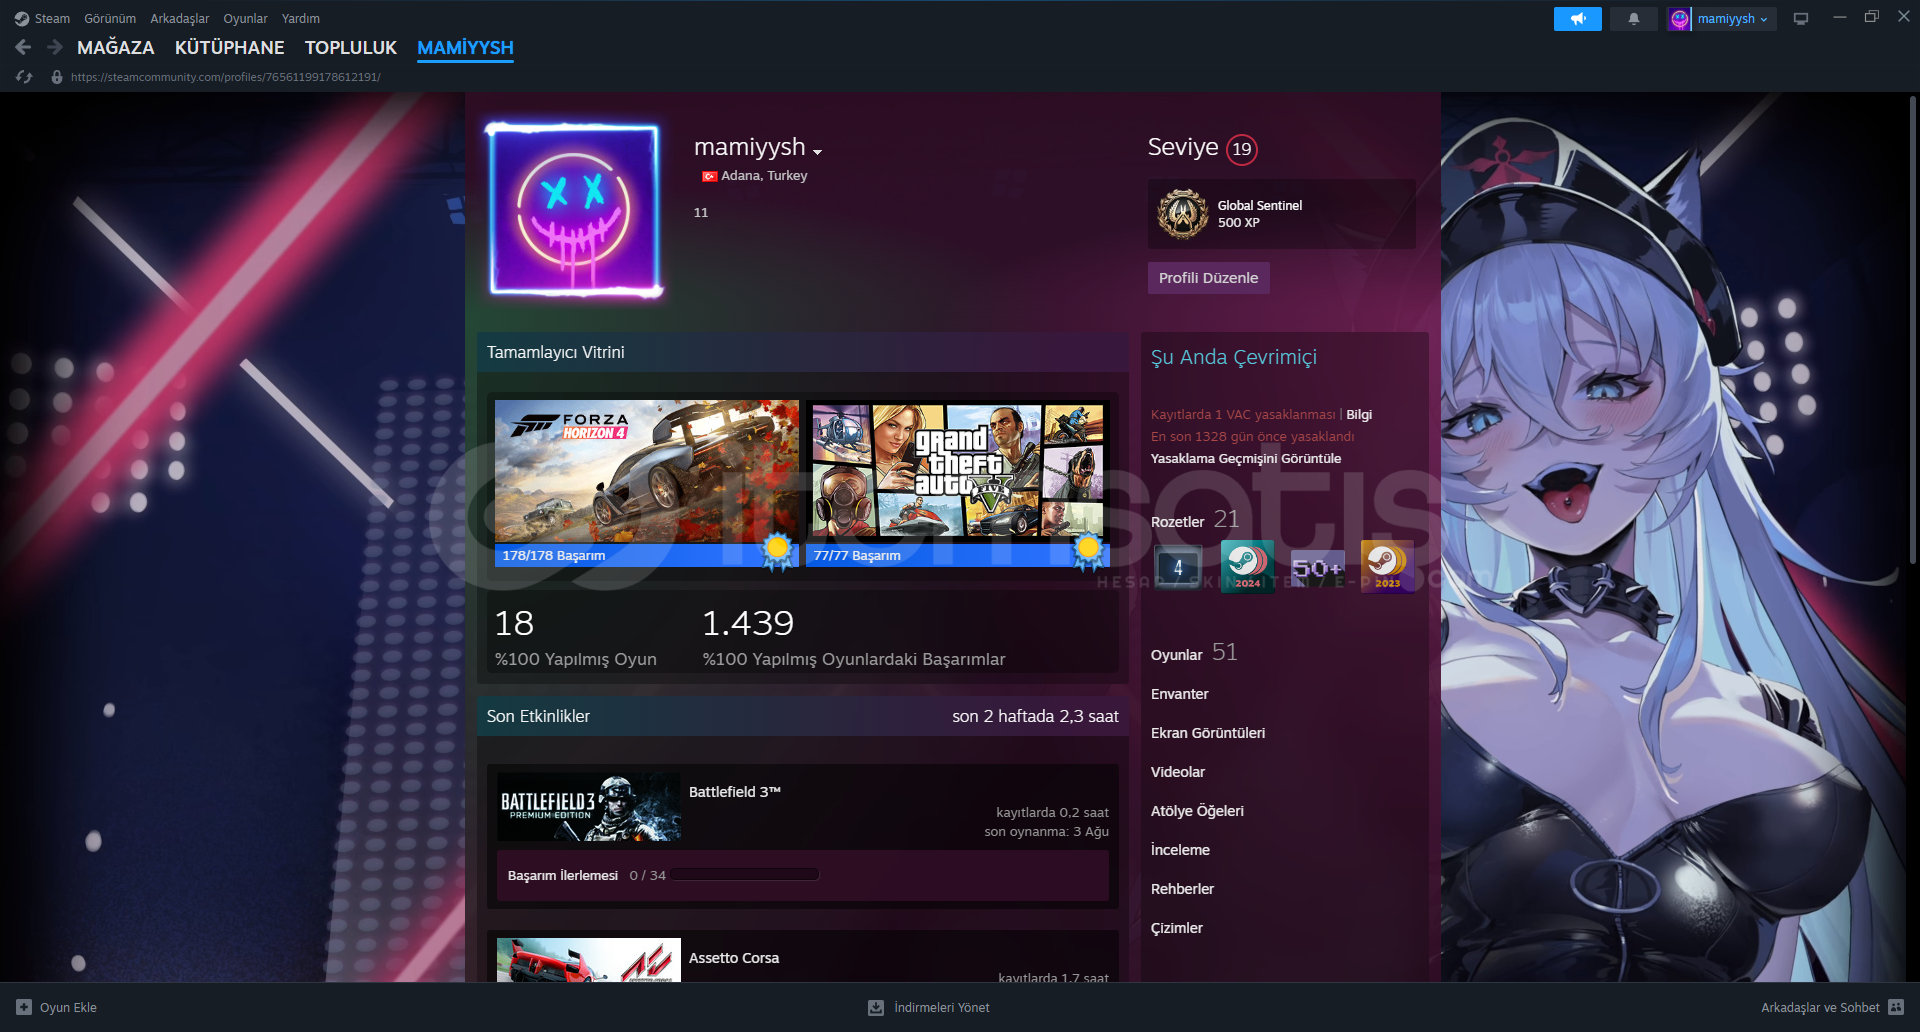
Task: Click the Battlefield 3 game thumbnail
Action: [589, 806]
